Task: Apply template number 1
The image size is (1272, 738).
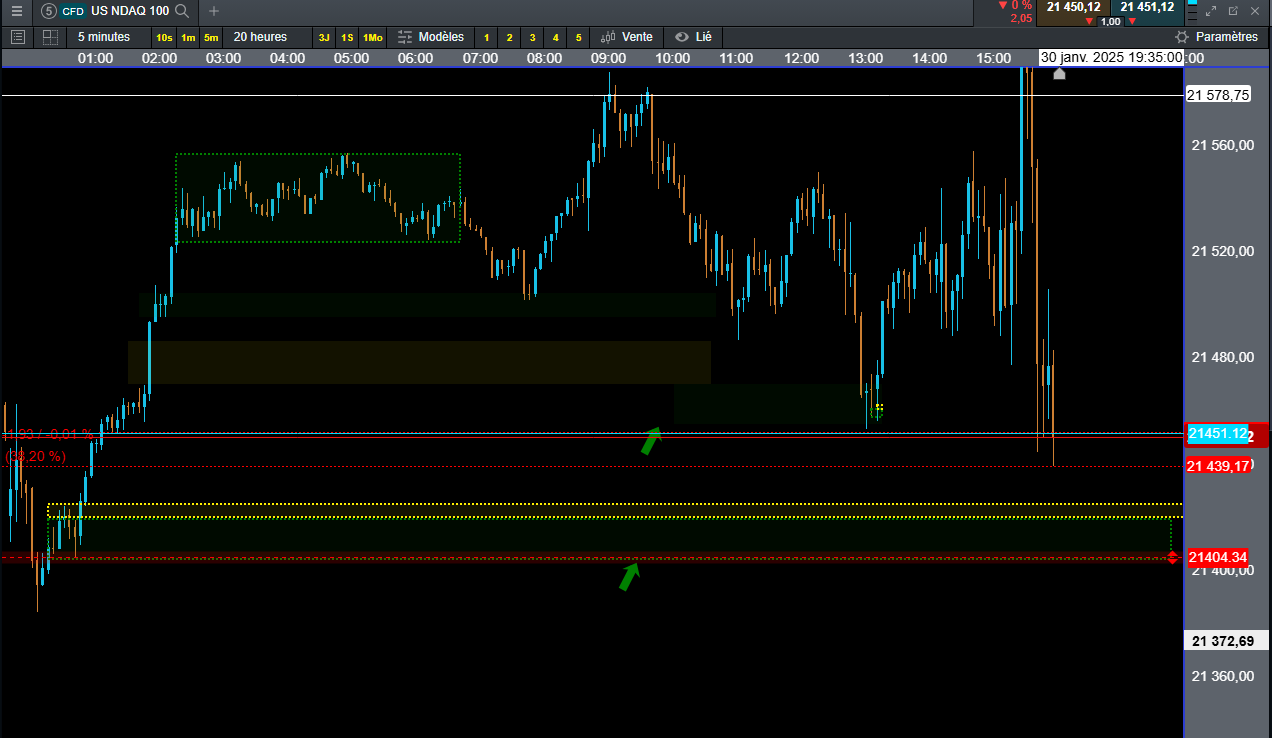Action: coord(487,37)
